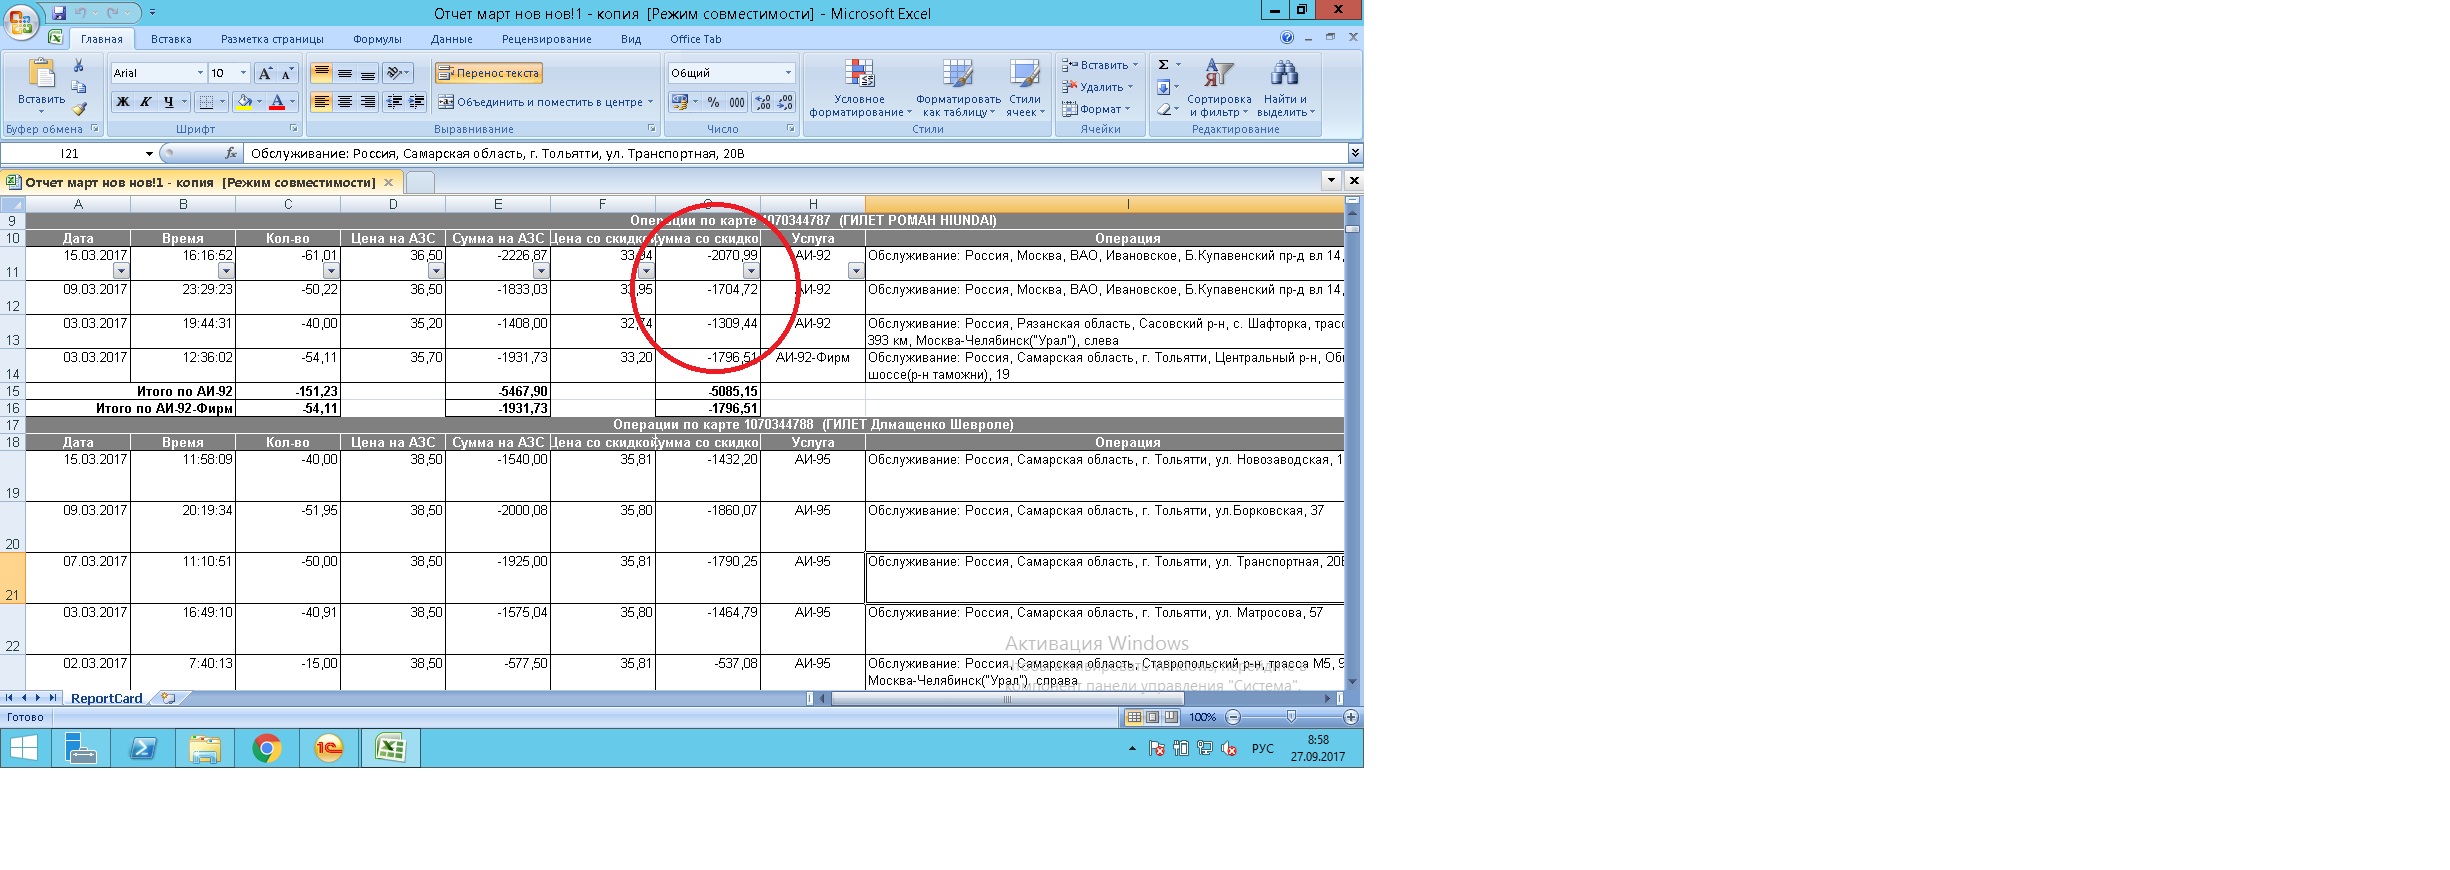Open the Arial font name dropdown

click(x=200, y=73)
